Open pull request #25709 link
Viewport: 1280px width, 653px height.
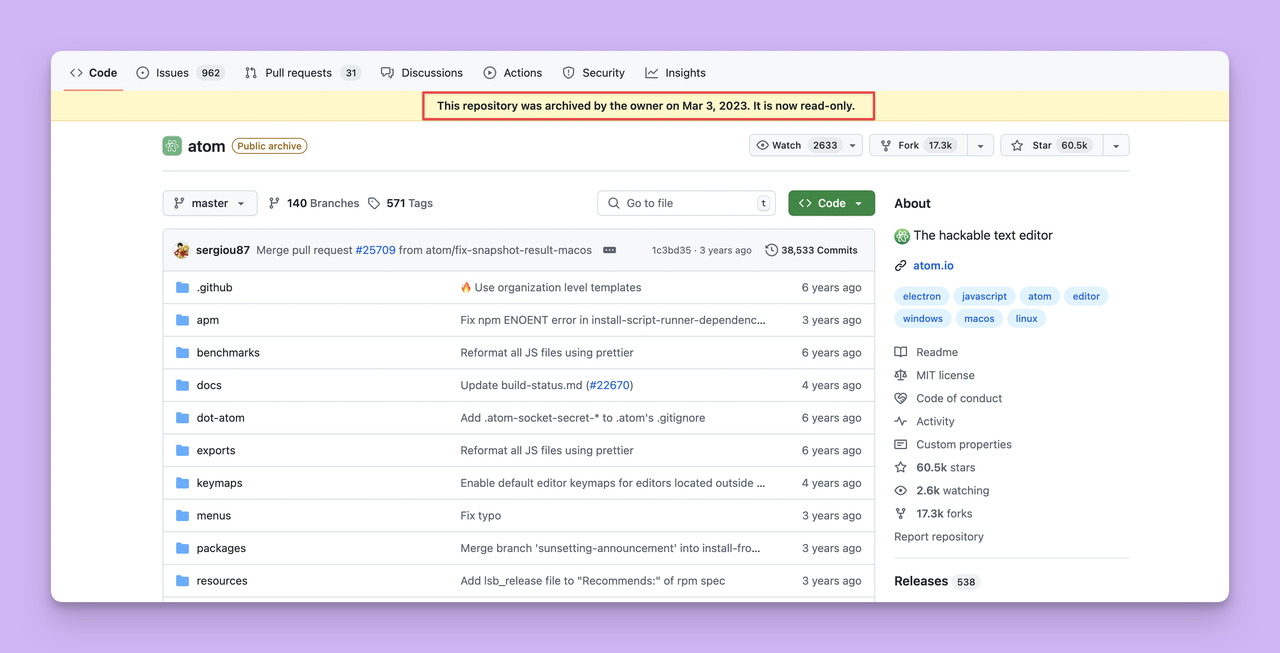(x=375, y=250)
